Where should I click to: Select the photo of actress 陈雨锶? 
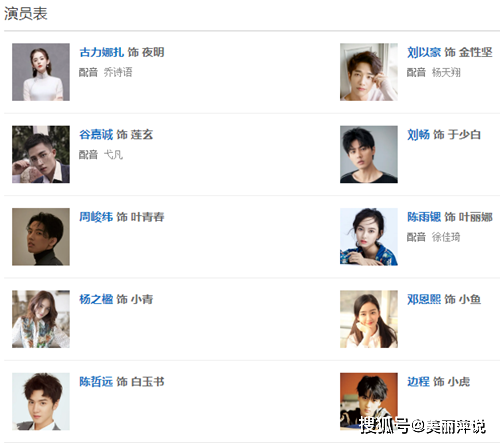click(x=369, y=237)
